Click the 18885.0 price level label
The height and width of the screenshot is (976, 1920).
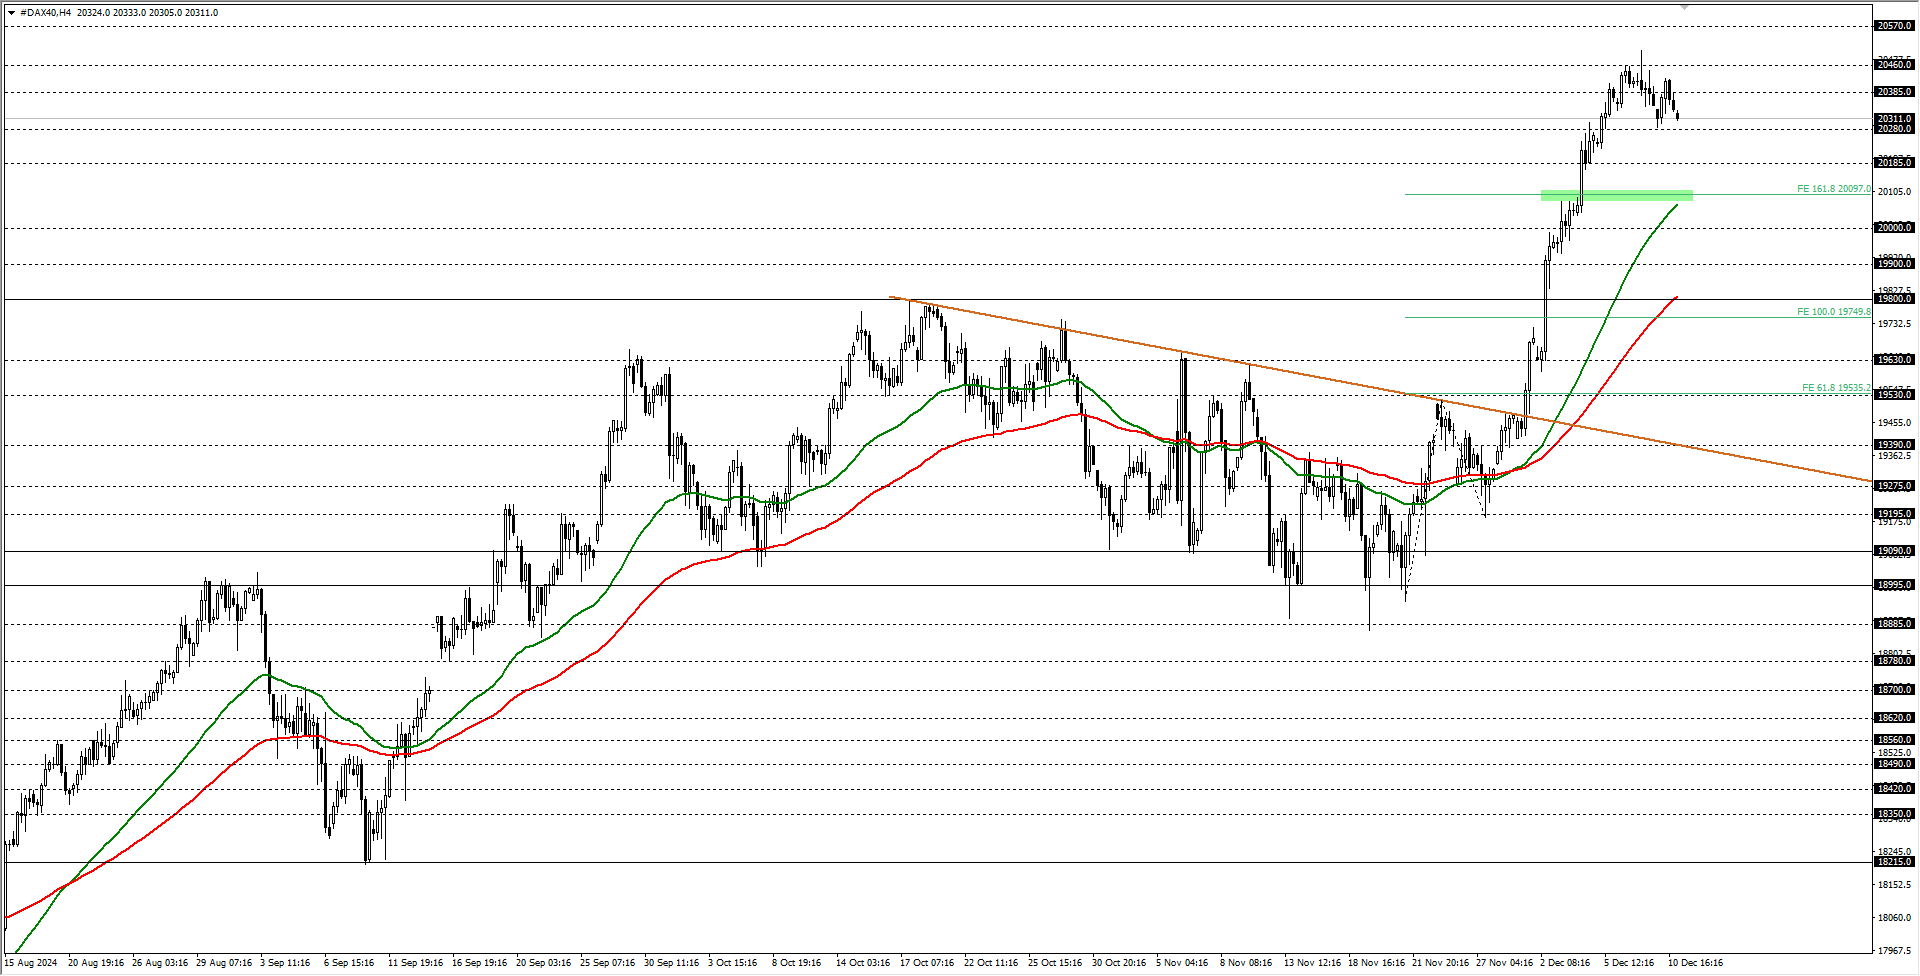(1895, 623)
